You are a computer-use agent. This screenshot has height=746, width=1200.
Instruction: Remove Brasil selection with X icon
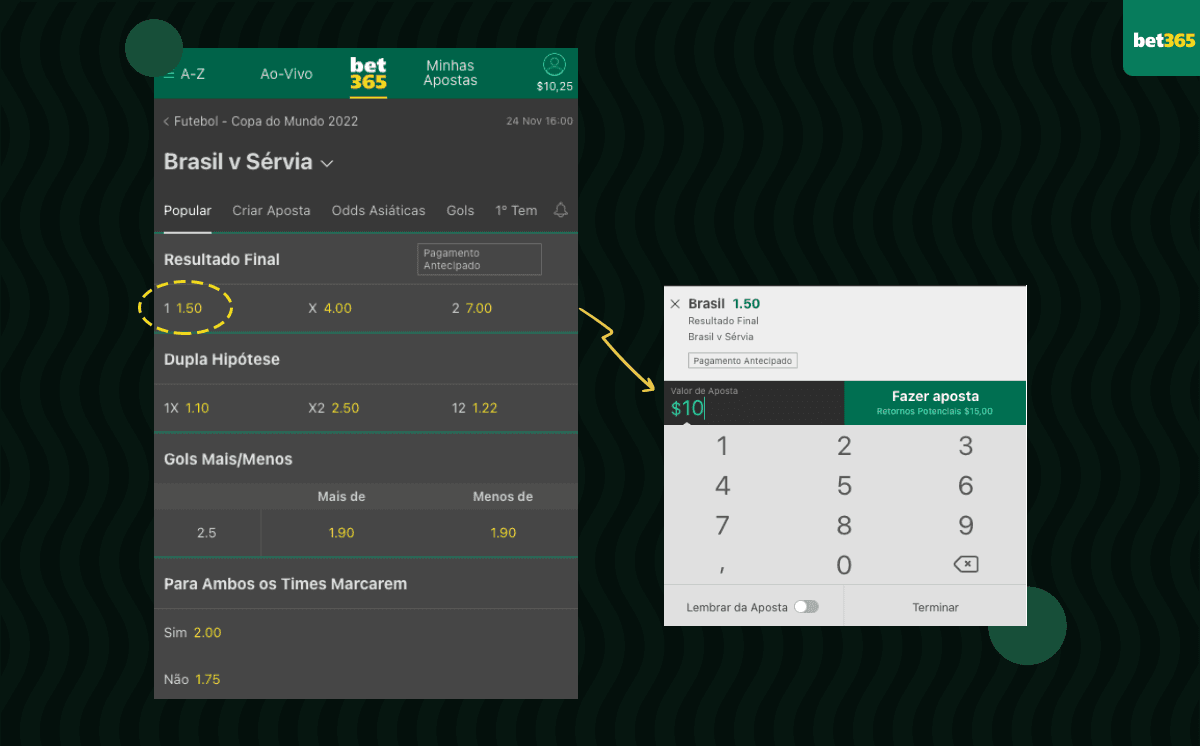tap(675, 304)
